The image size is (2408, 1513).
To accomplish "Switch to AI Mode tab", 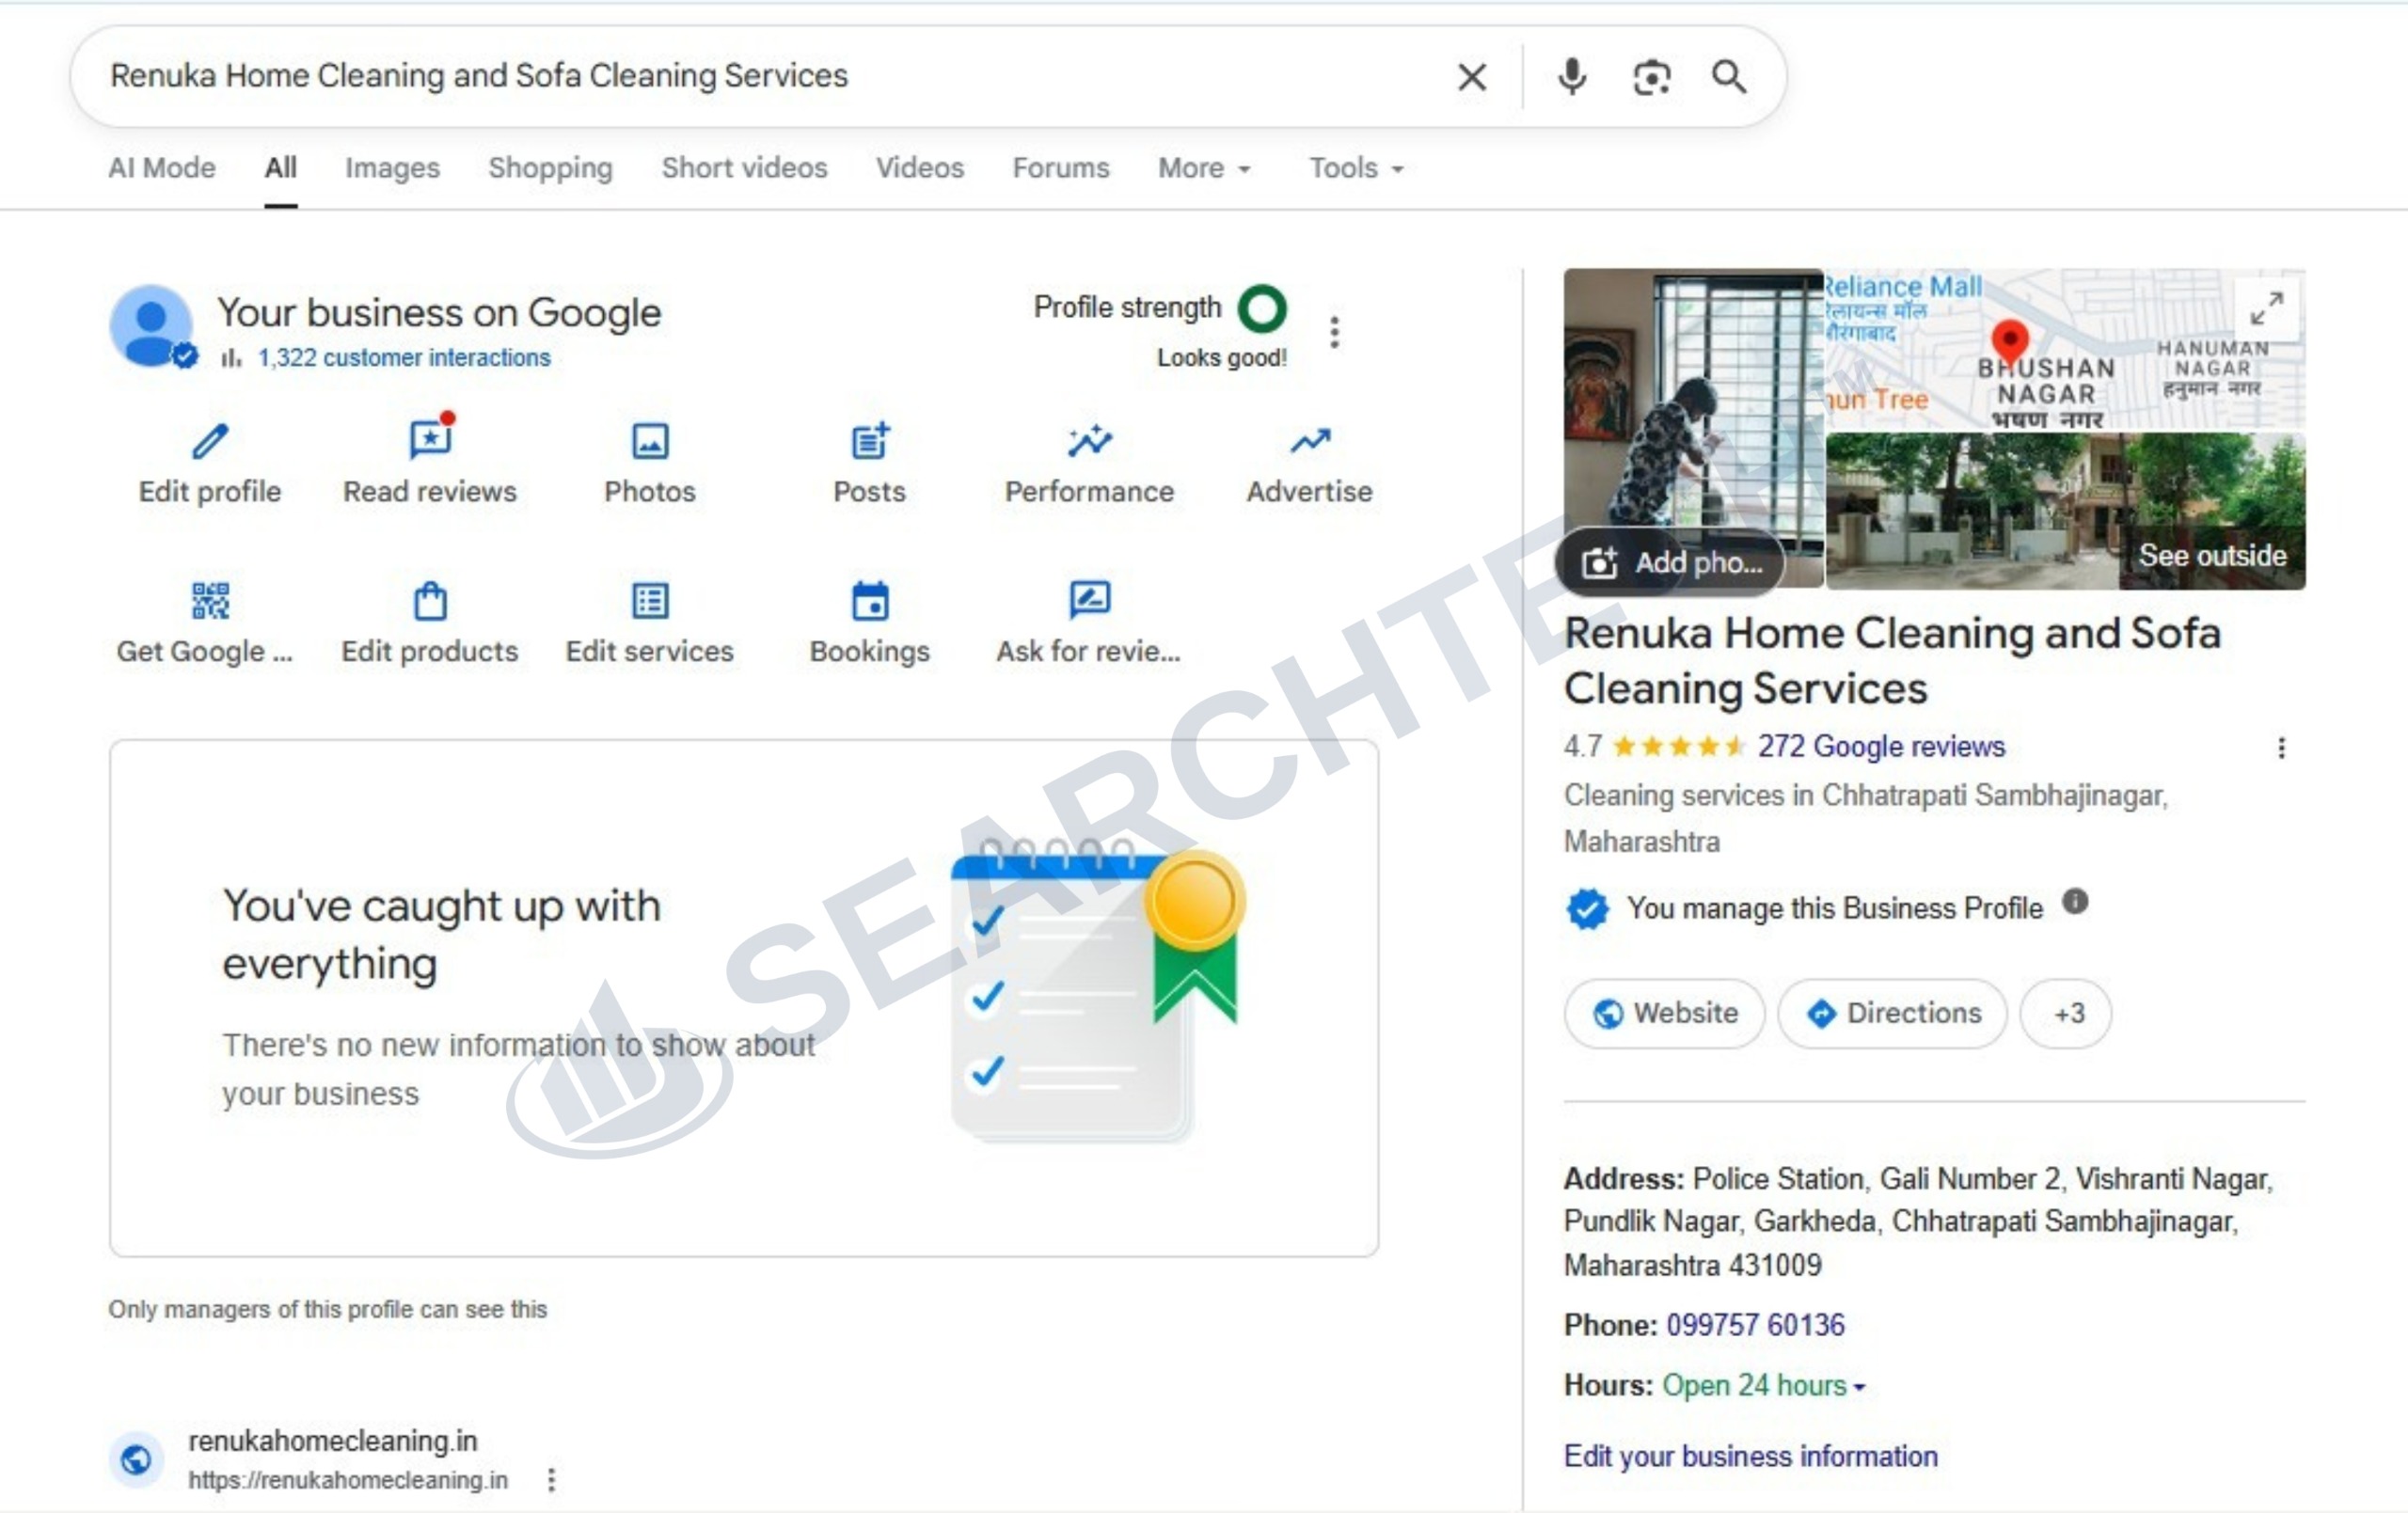I will pyautogui.click(x=162, y=168).
